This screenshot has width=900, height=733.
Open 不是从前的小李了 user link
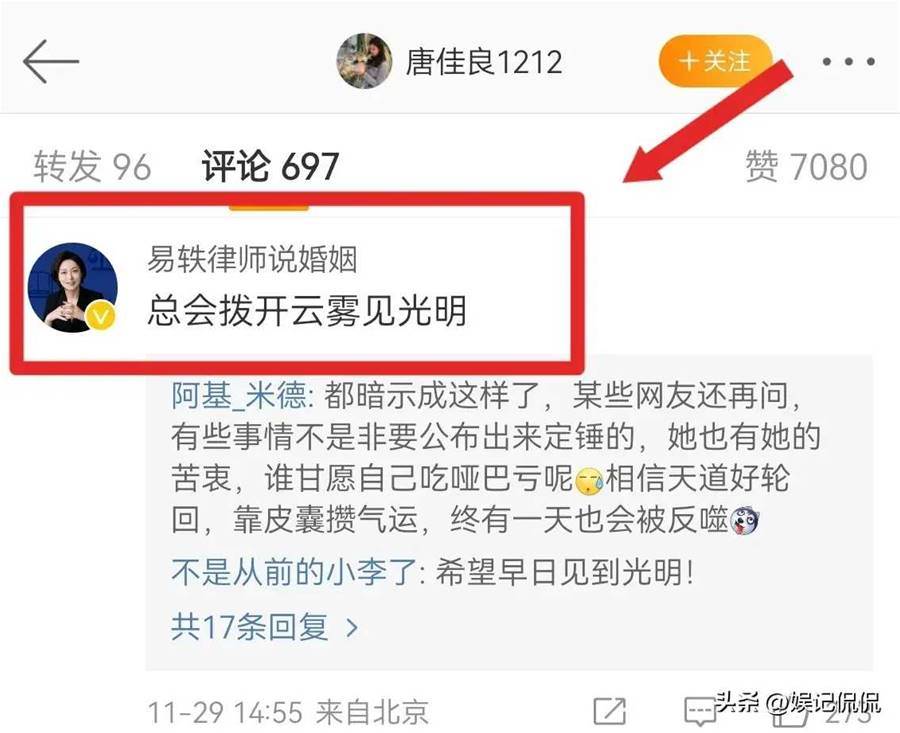click(x=294, y=572)
